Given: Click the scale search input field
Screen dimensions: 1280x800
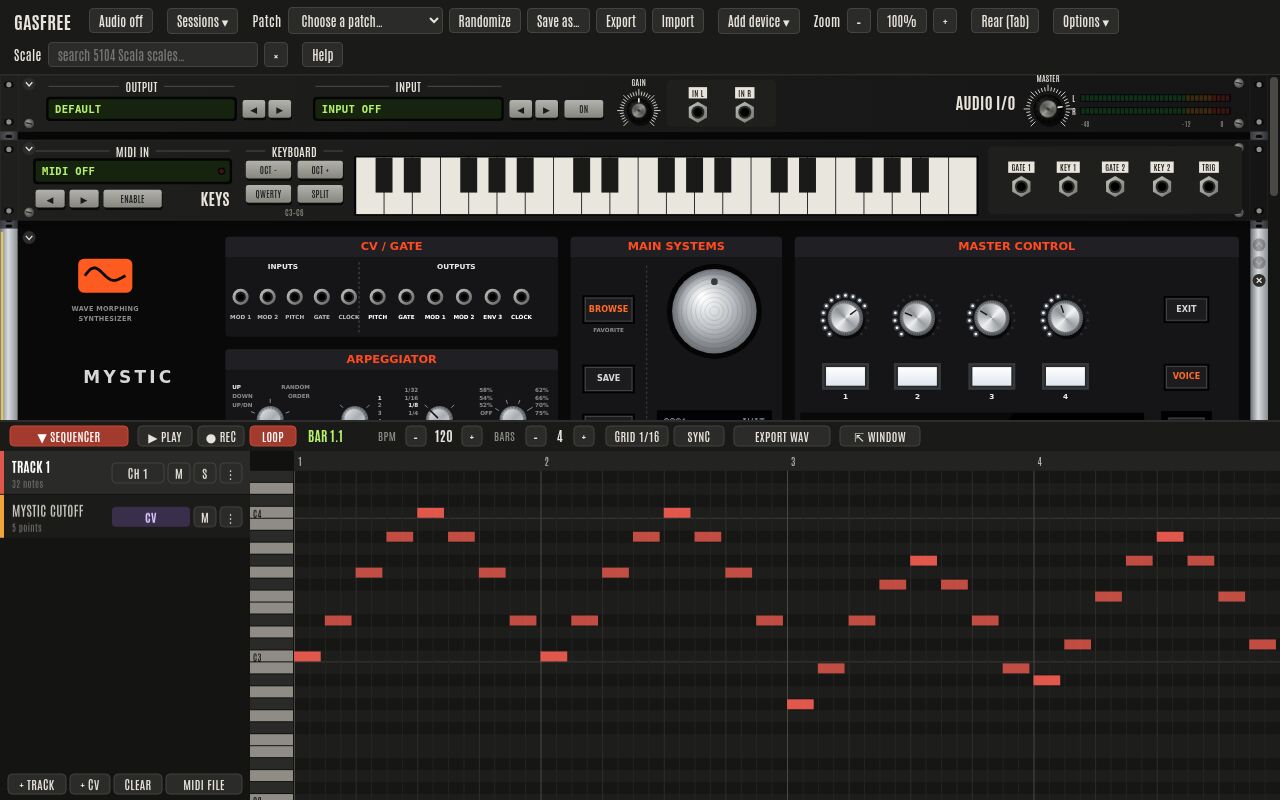Looking at the screenshot, I should (153, 55).
